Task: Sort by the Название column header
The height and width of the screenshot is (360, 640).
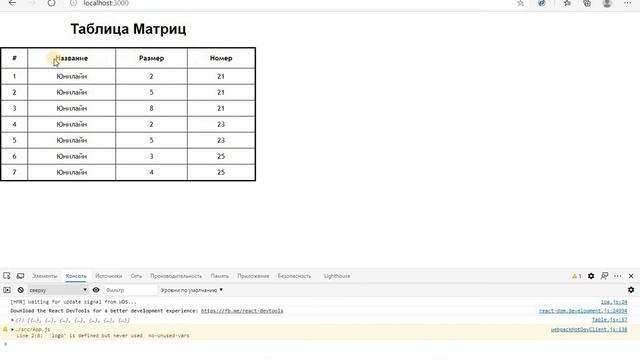Action: 72,58
